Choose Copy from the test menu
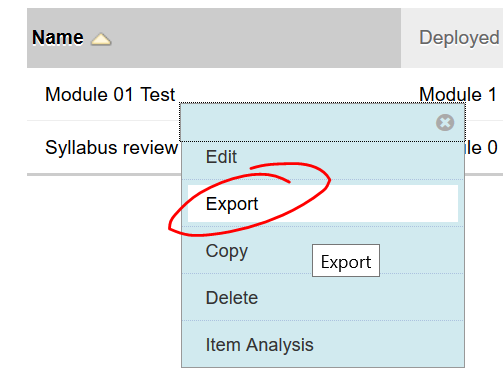The height and width of the screenshot is (390, 503). point(227,251)
